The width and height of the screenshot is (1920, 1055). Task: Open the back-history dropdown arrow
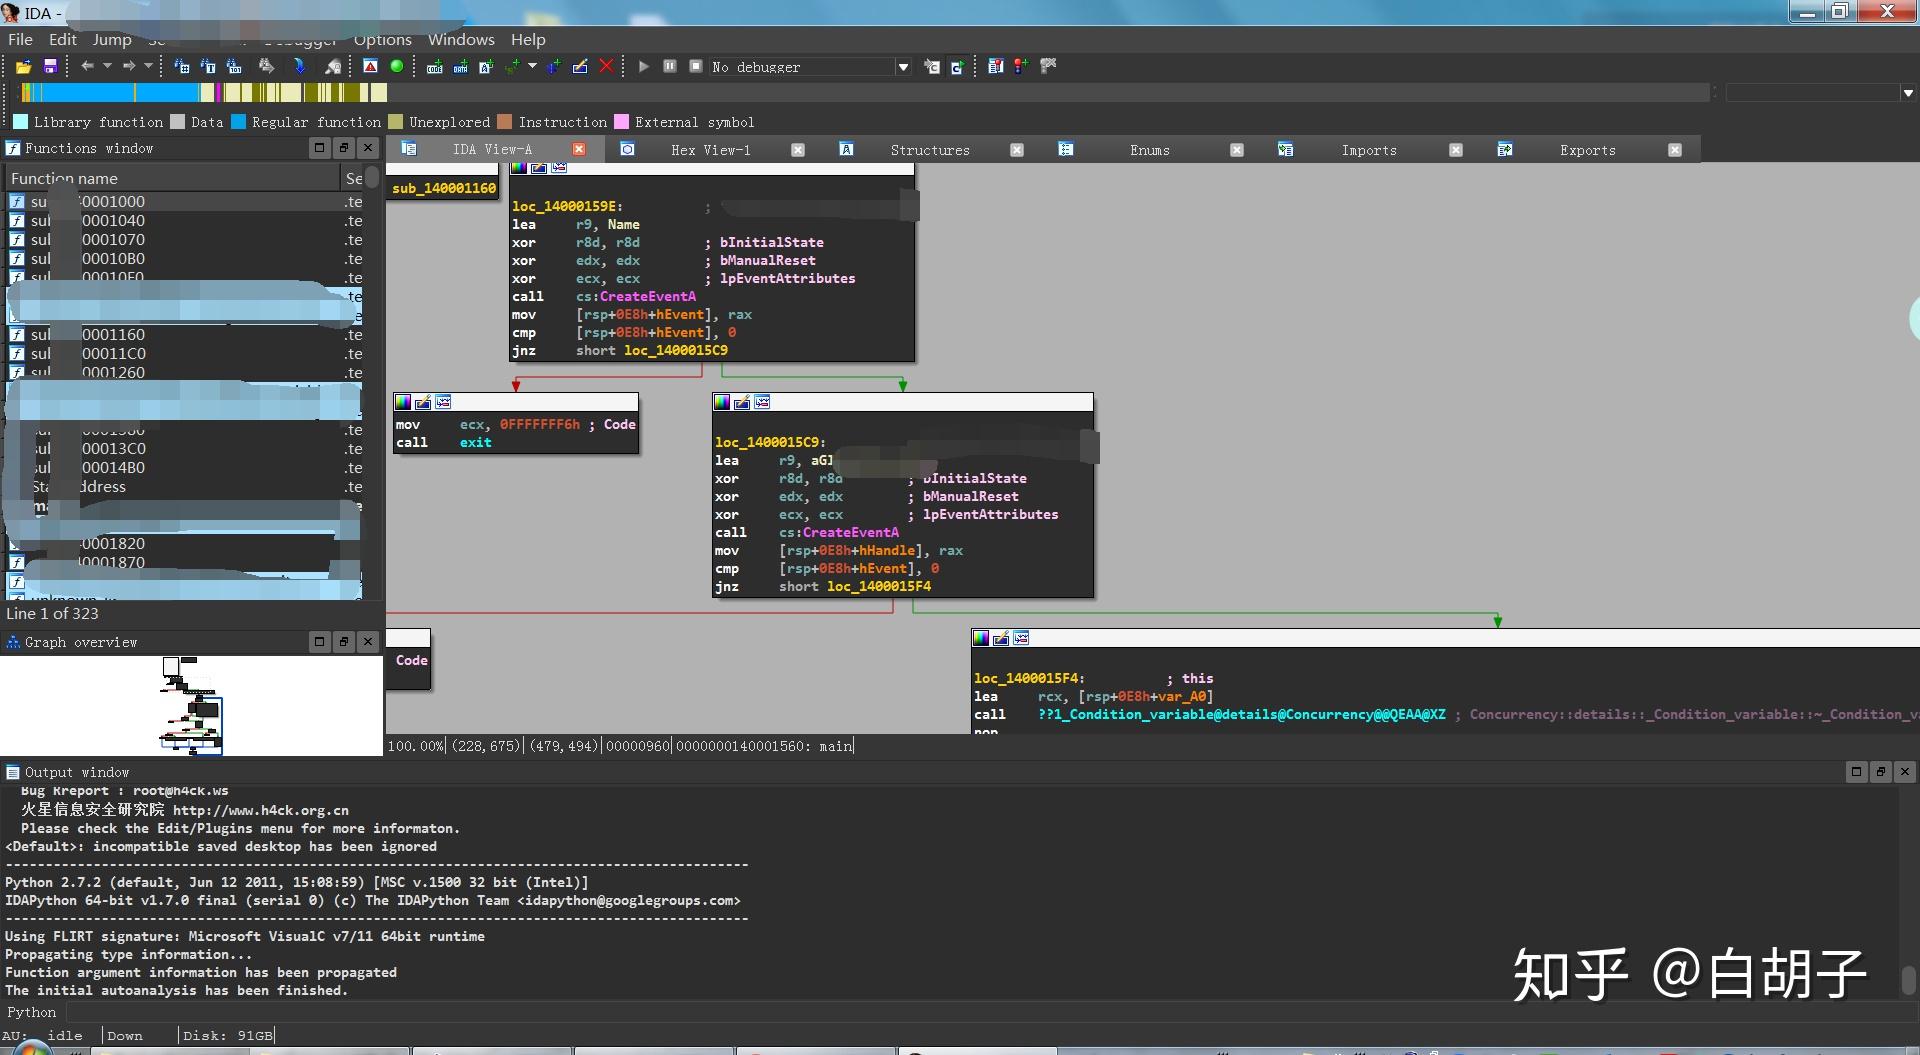point(107,66)
